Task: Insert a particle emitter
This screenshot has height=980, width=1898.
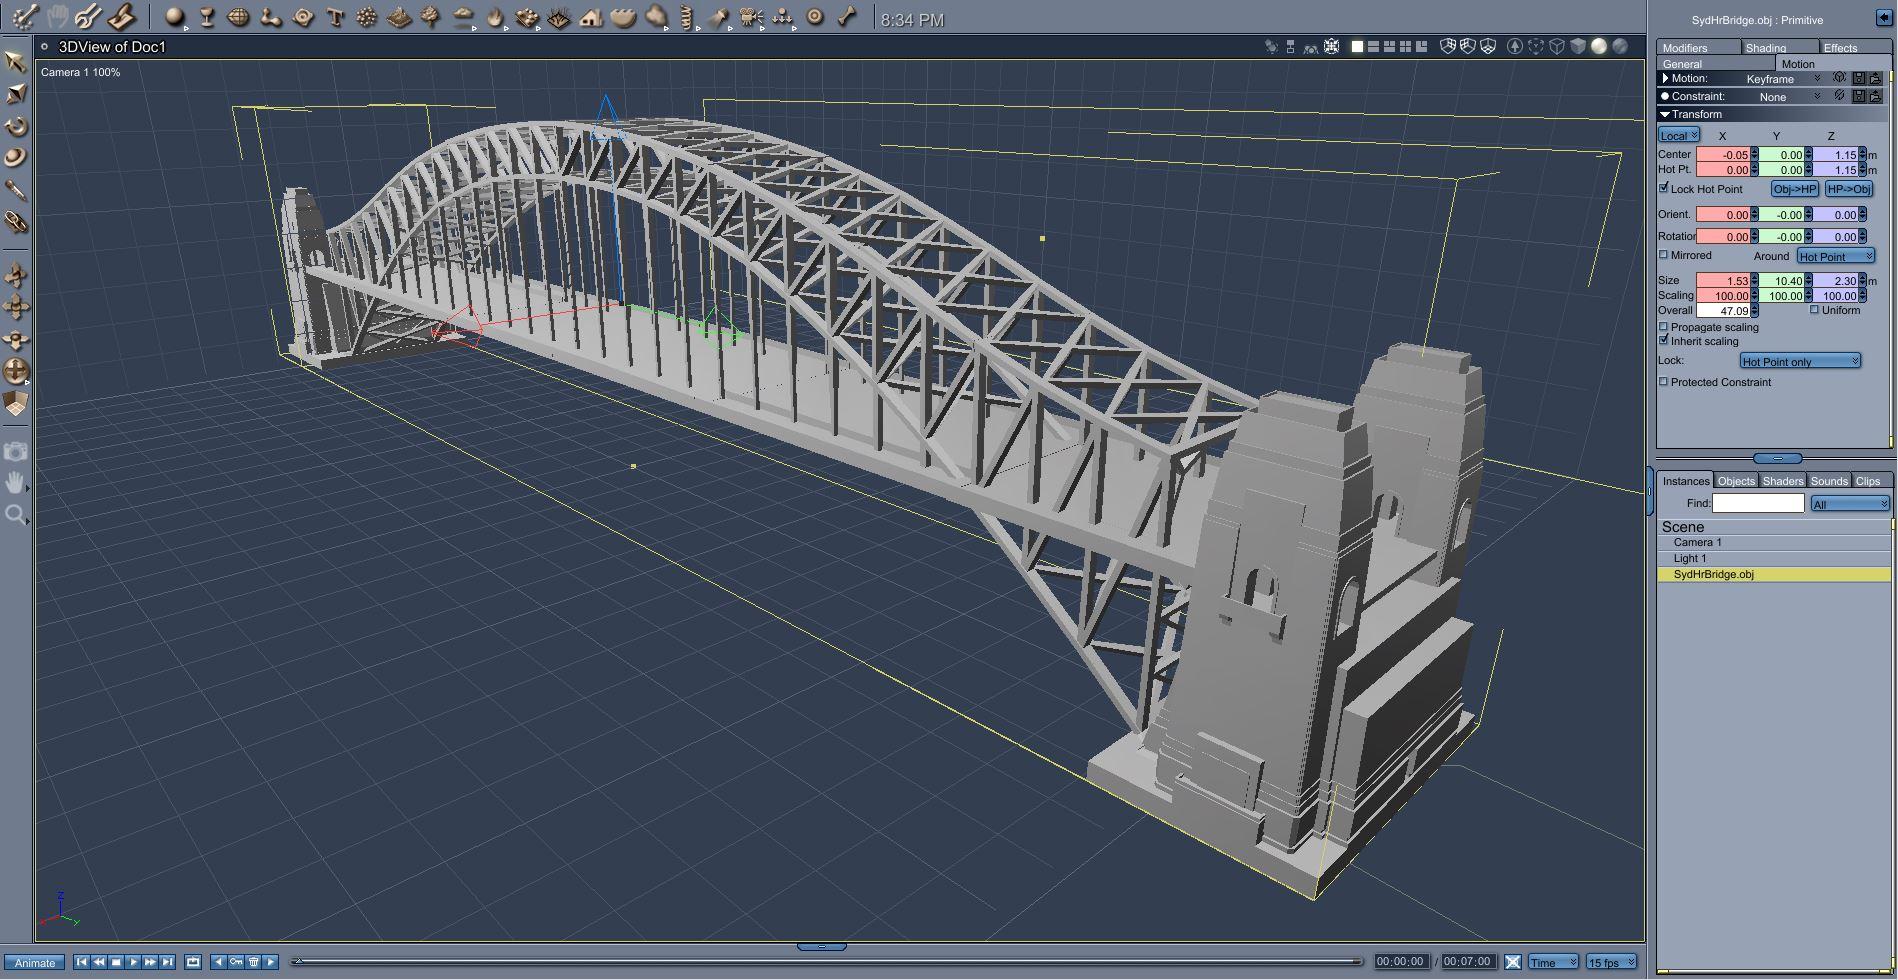Action: tap(367, 17)
